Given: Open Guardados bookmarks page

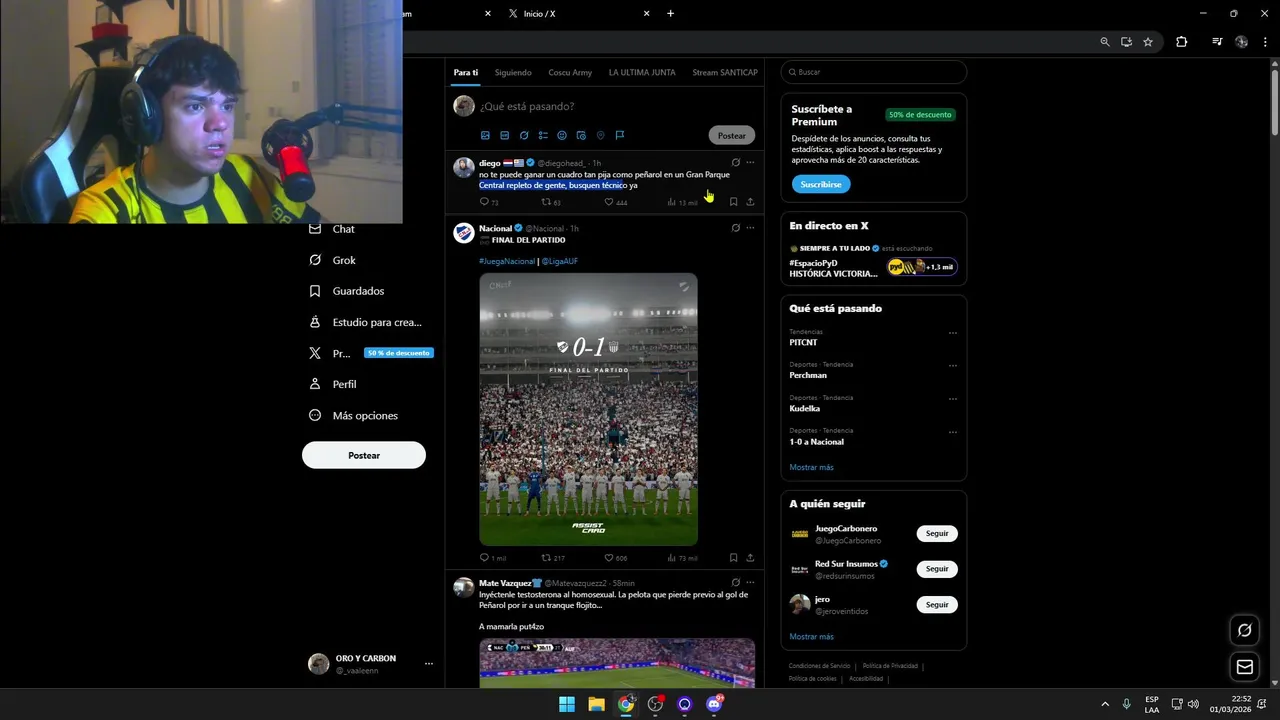Looking at the screenshot, I should pos(348,291).
